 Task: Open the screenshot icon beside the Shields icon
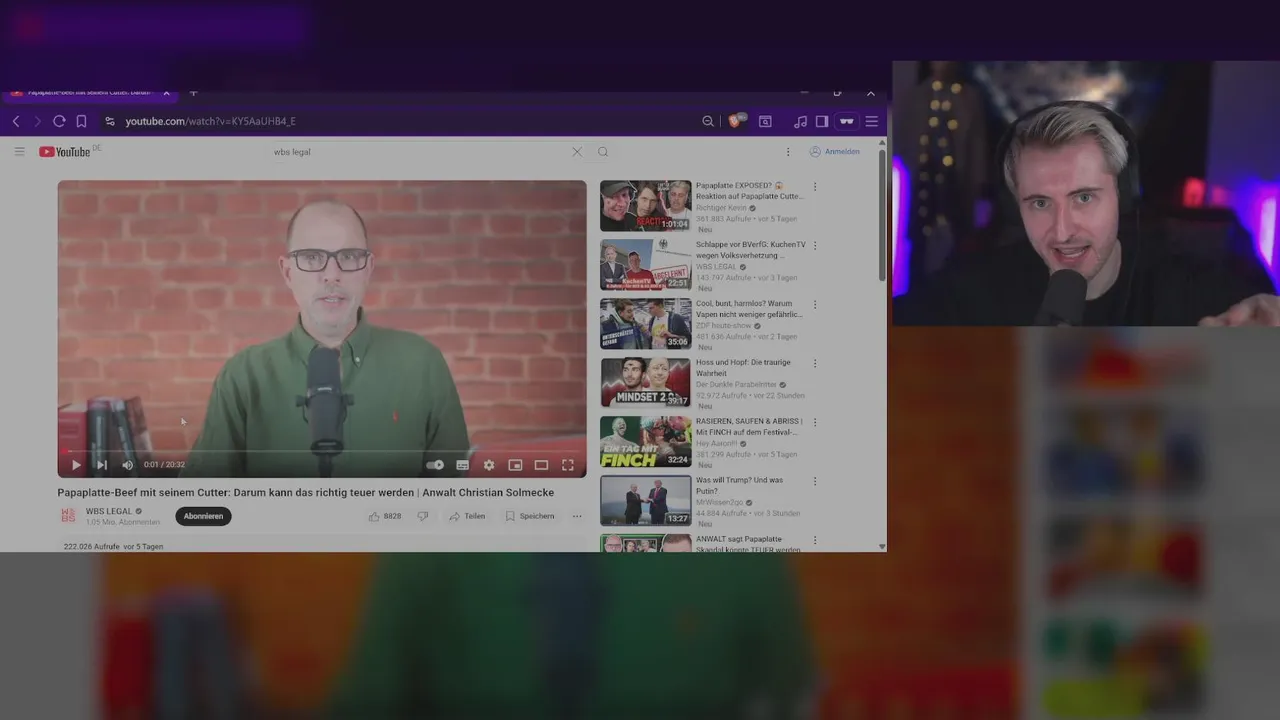[765, 121]
